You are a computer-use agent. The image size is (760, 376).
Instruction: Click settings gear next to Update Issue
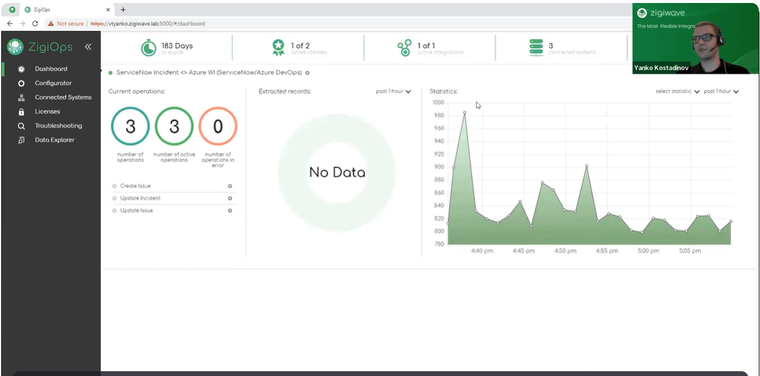(x=230, y=211)
